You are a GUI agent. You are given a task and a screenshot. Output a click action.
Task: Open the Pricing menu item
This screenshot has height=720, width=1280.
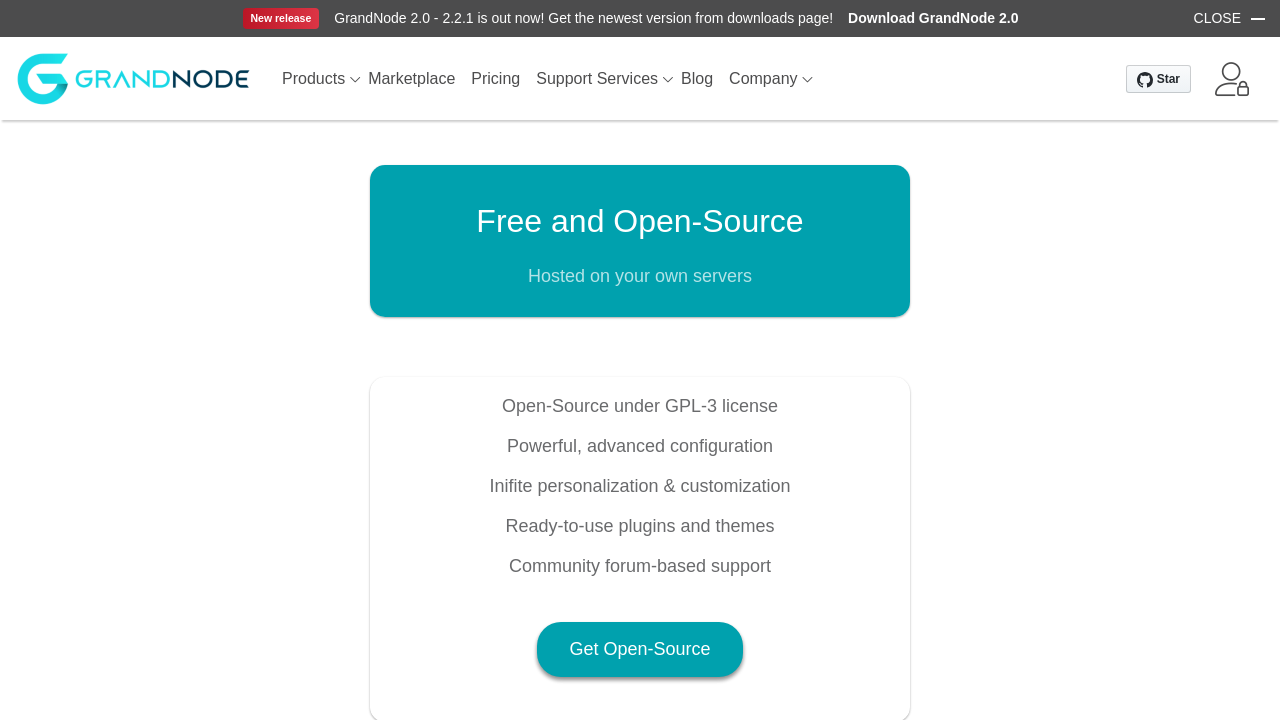tap(495, 79)
